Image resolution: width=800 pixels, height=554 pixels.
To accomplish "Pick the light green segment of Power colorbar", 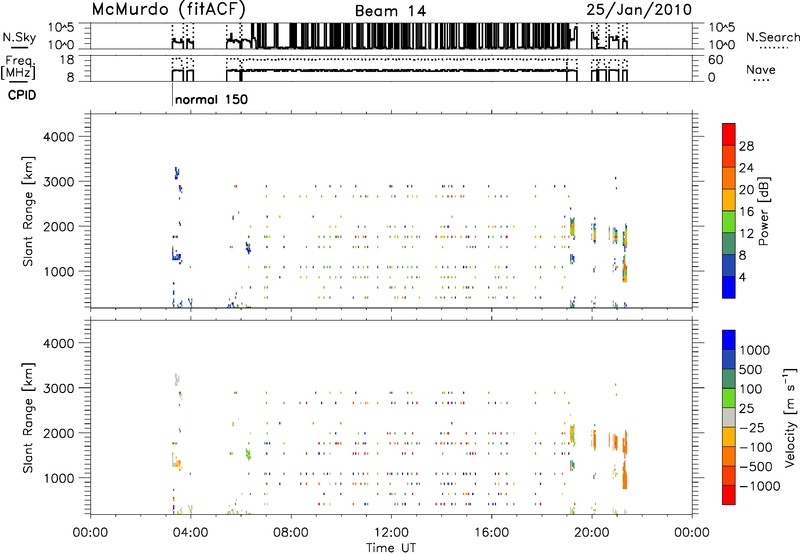I will coord(729,222).
